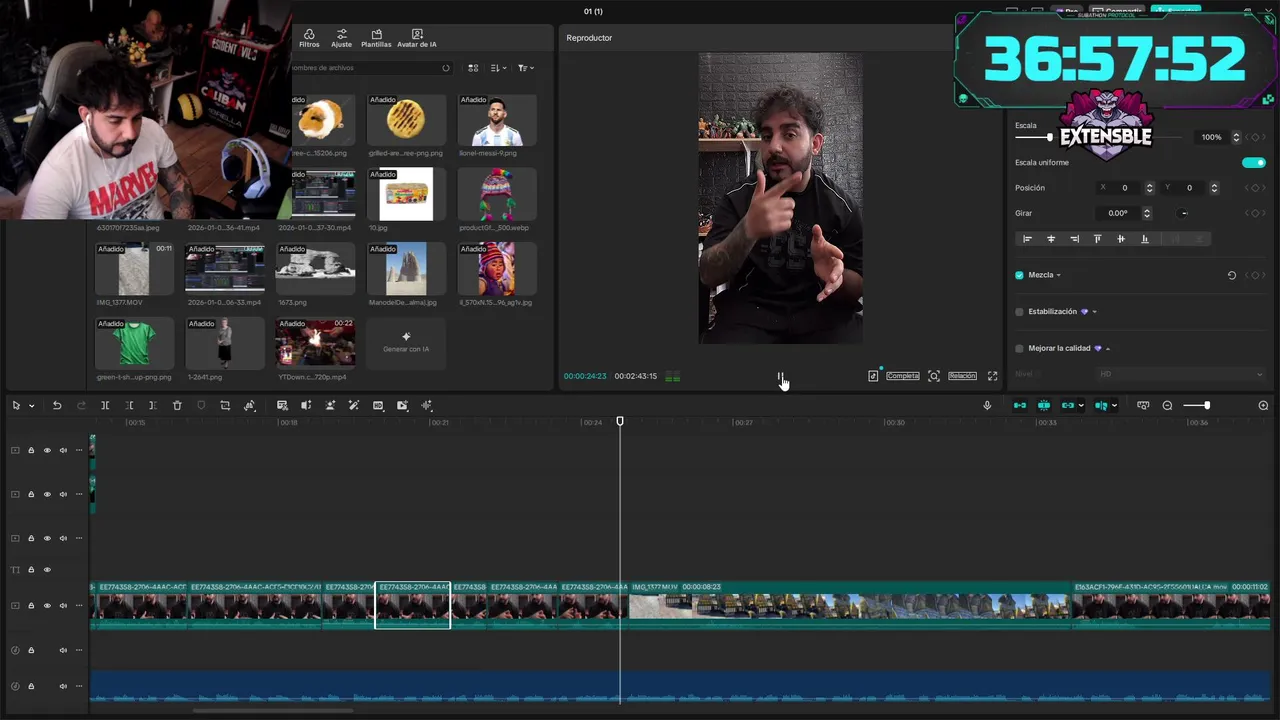Image resolution: width=1280 pixels, height=720 pixels.
Task: Align clip horizontally centered icon
Action: [x=1050, y=239]
